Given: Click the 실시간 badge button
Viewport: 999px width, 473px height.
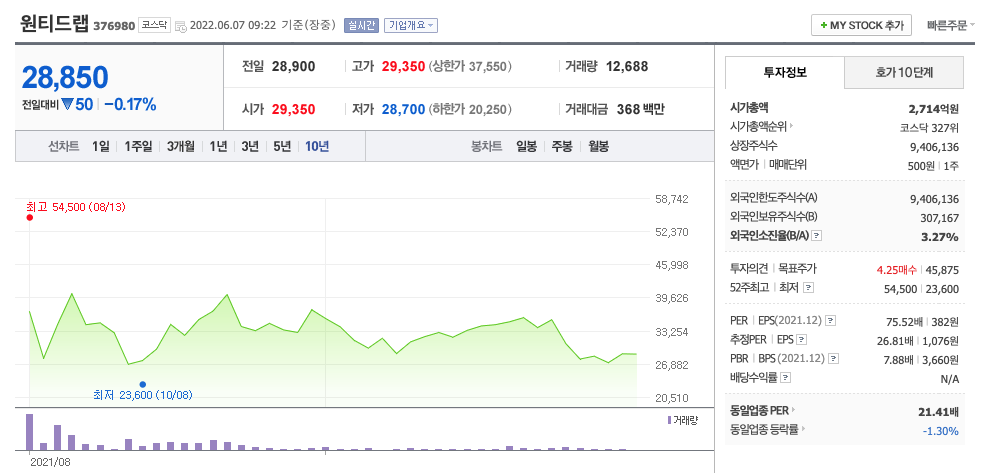Looking at the screenshot, I should [x=361, y=25].
